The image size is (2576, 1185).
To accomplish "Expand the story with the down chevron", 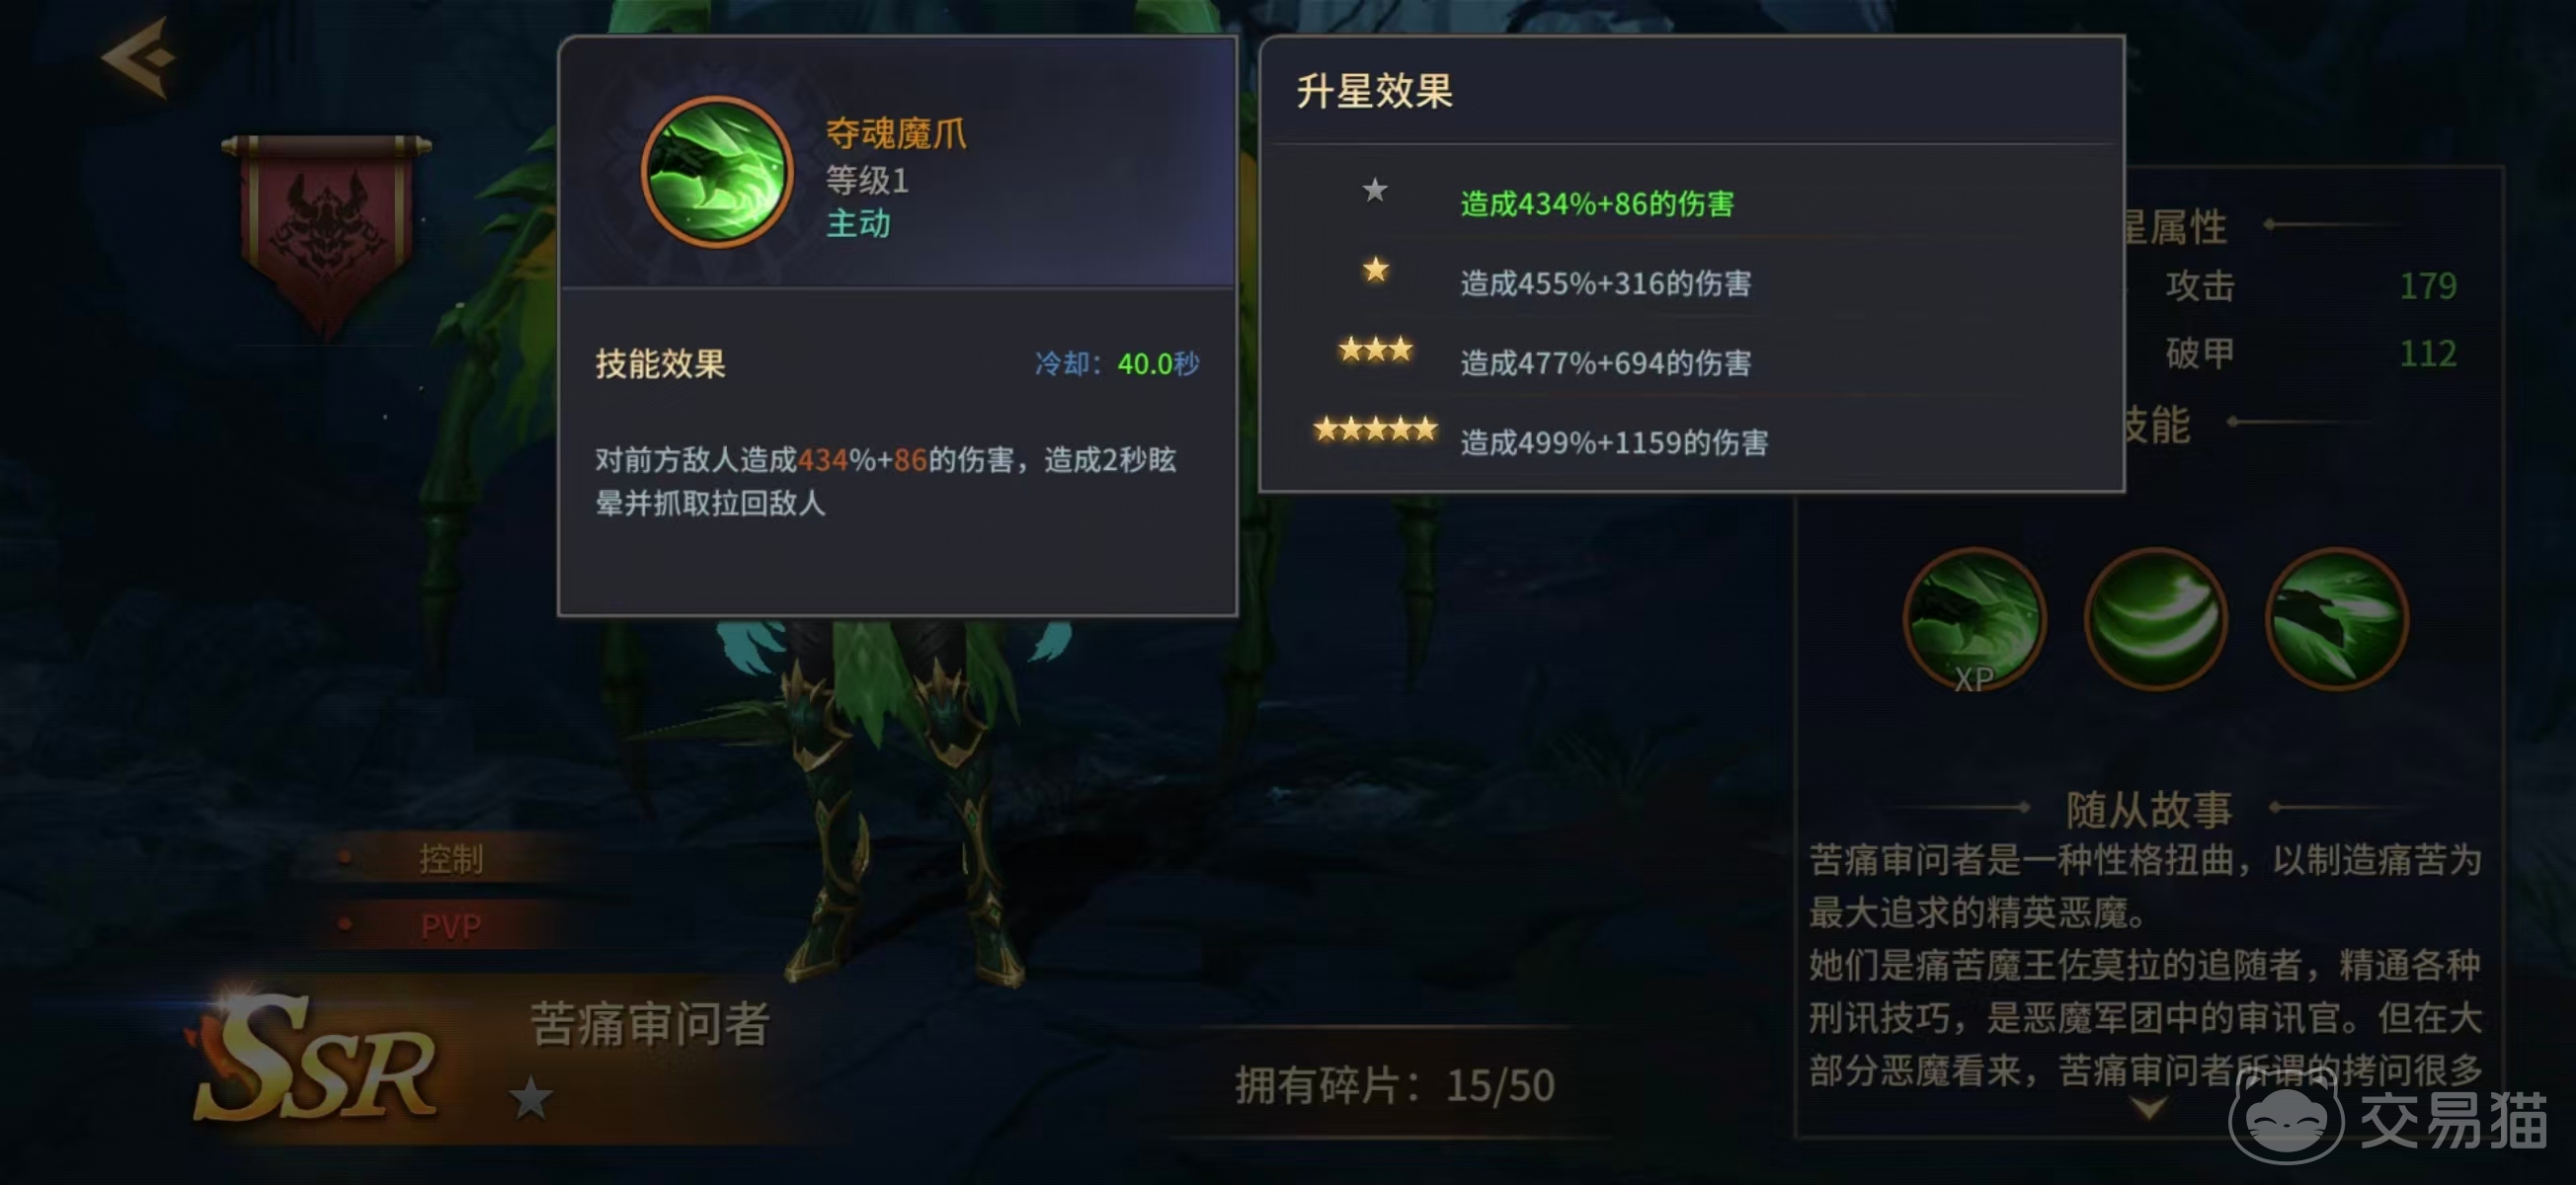I will click(2149, 1108).
